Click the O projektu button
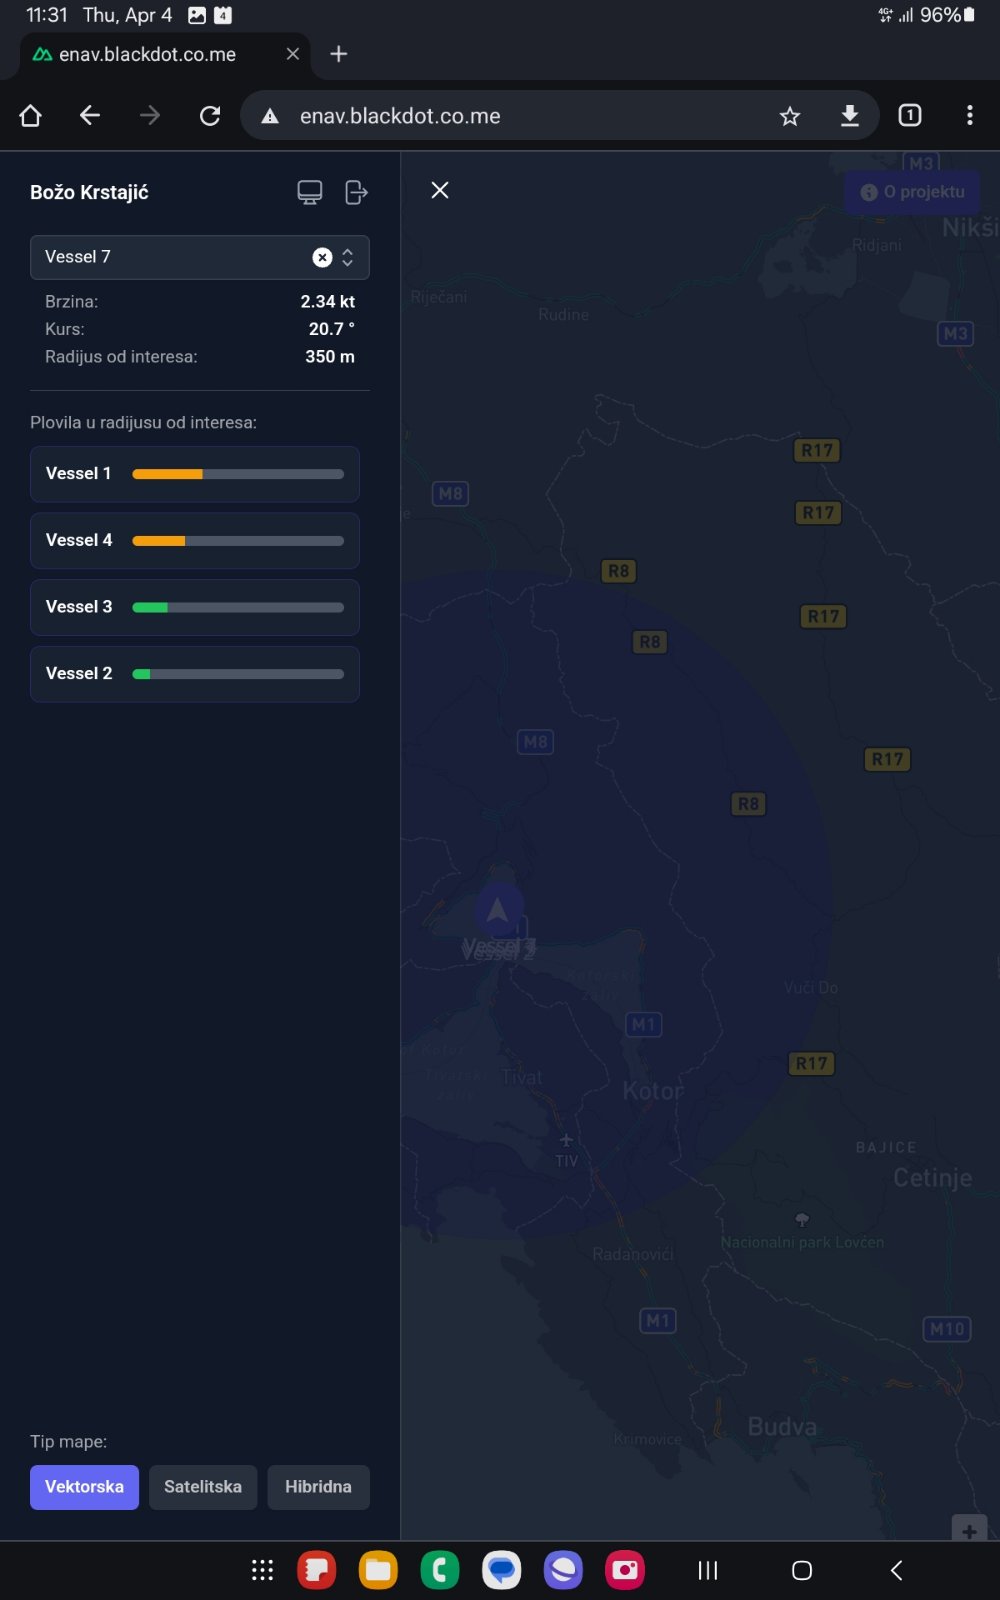 point(913,192)
